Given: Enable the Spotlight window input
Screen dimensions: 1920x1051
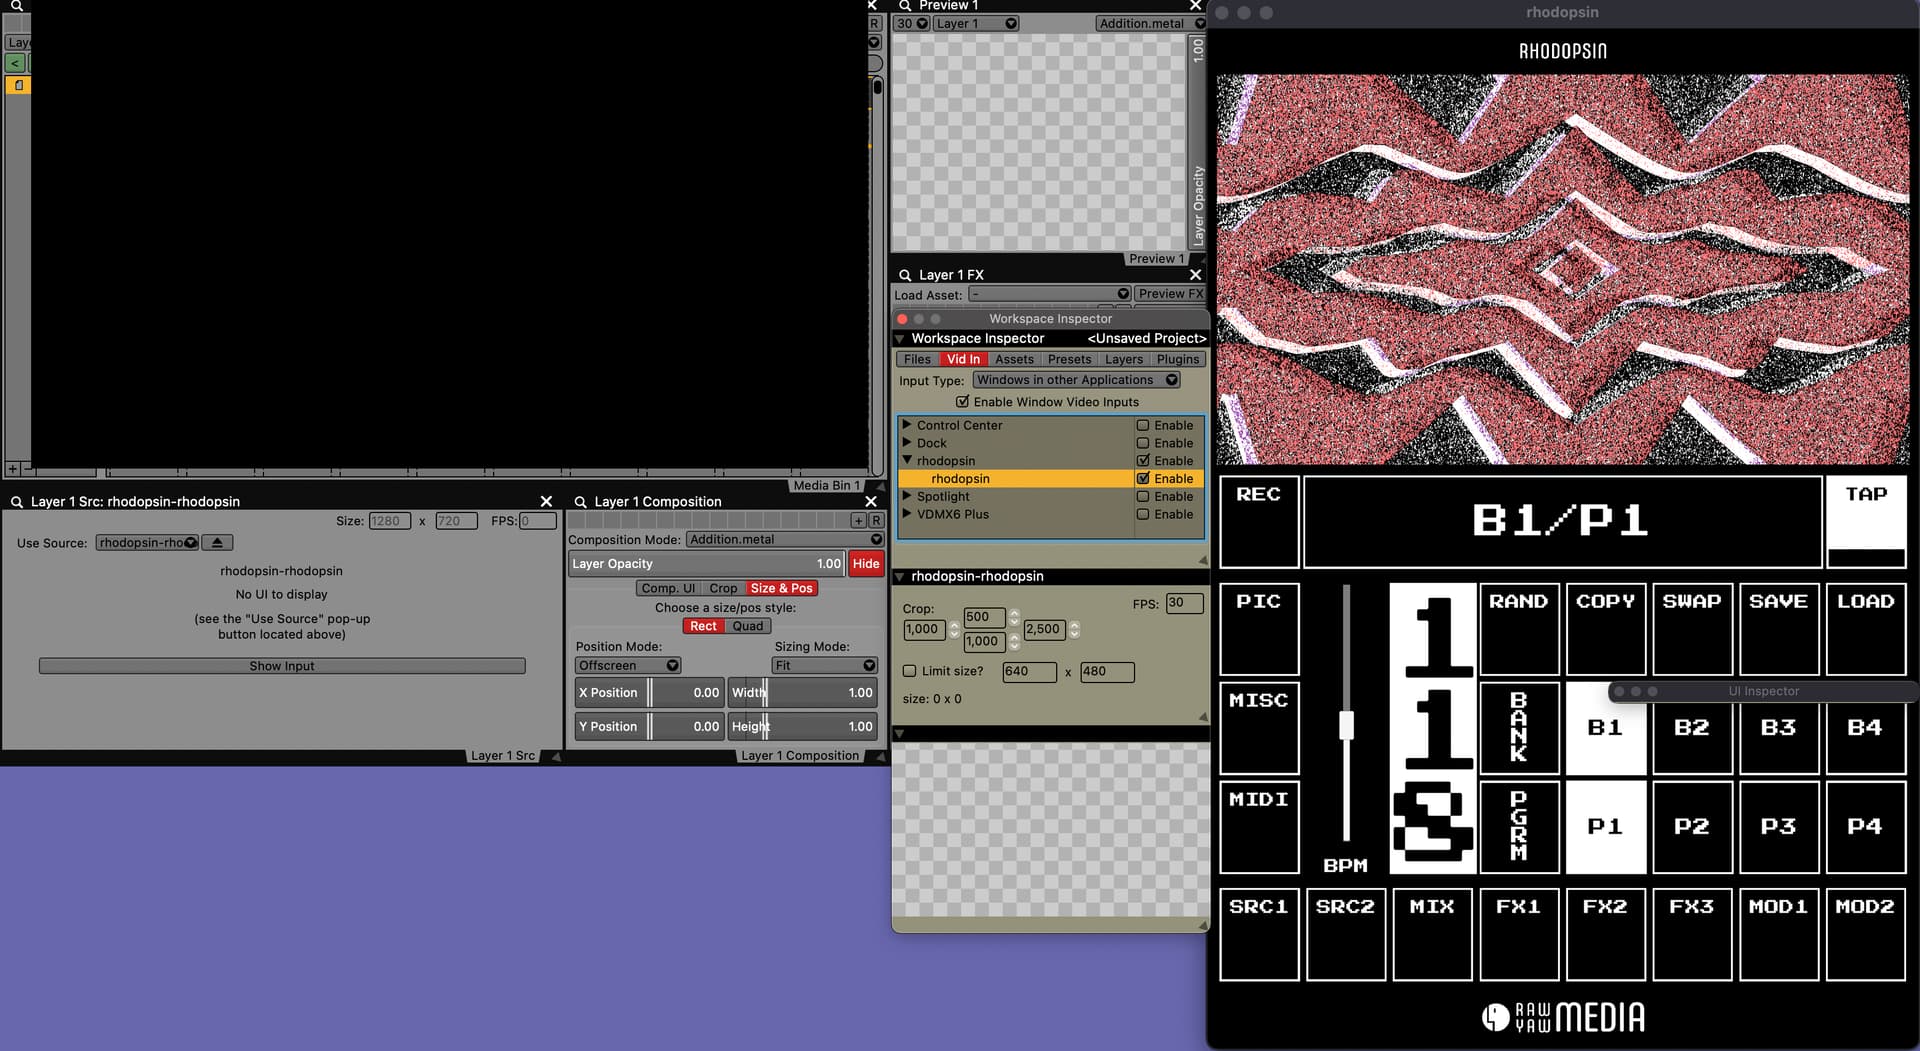Looking at the screenshot, I should 1143,497.
